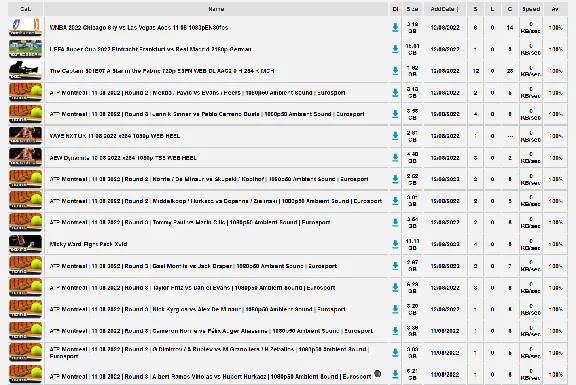Open the Albert Ramos Vinolas vs Hubert Hurkacz link
The height and width of the screenshot is (385, 576).
[210, 377]
